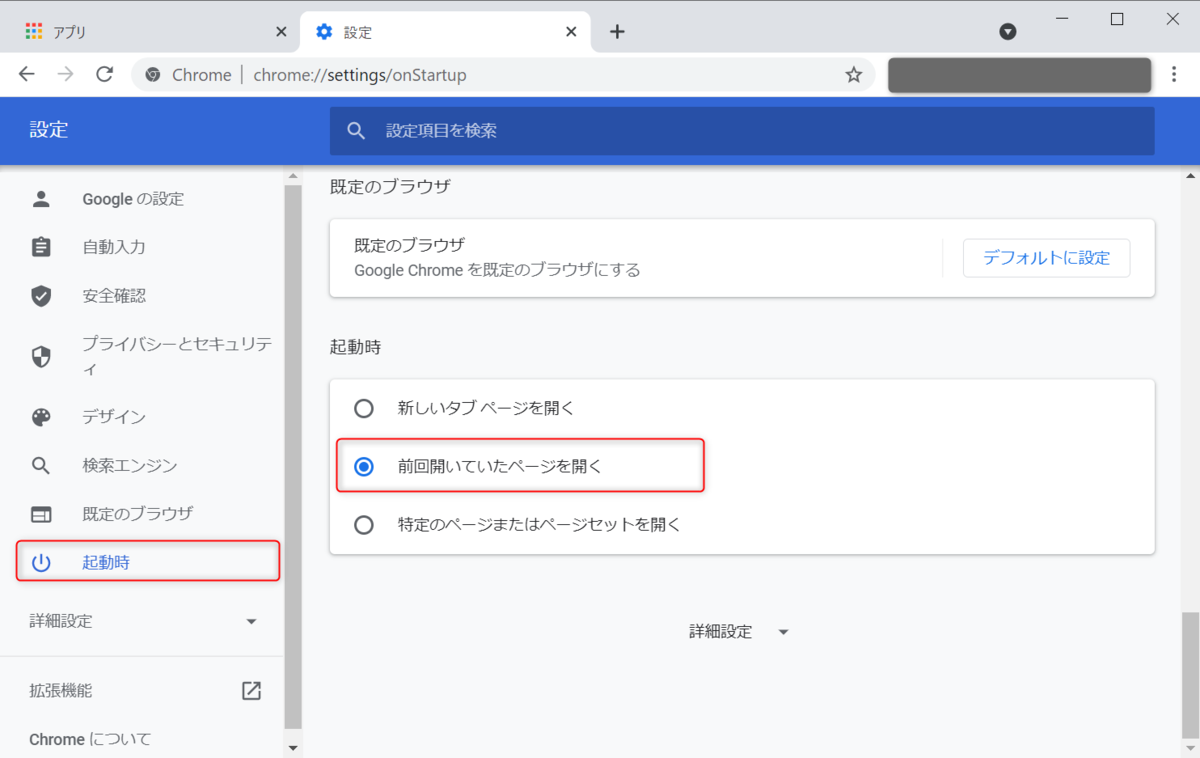Click the 安全確認 shield icon

(40, 296)
